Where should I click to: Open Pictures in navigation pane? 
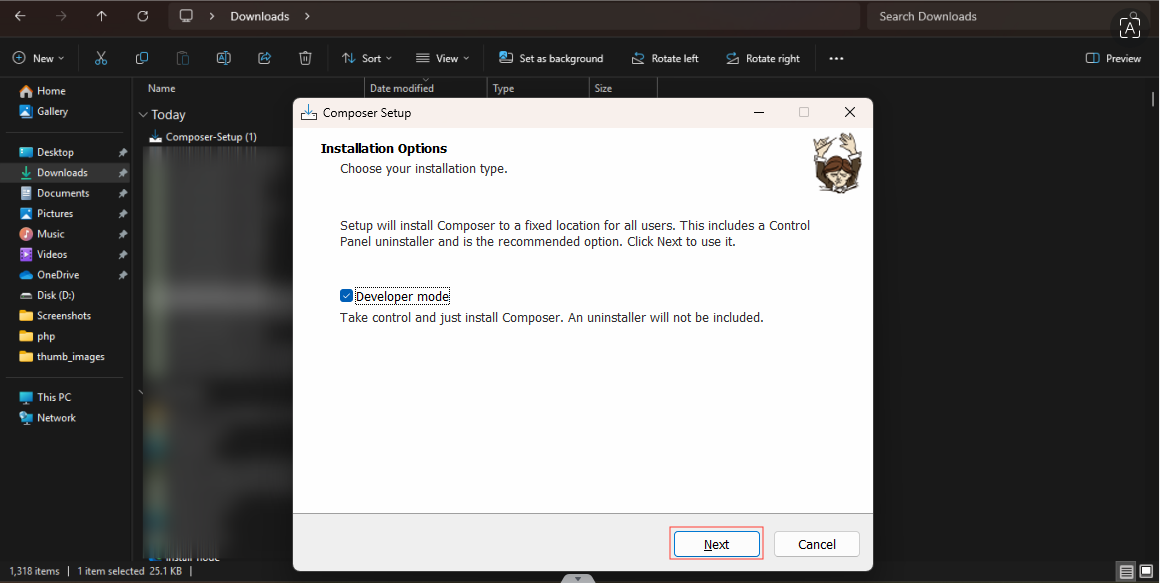pyautogui.click(x=55, y=213)
